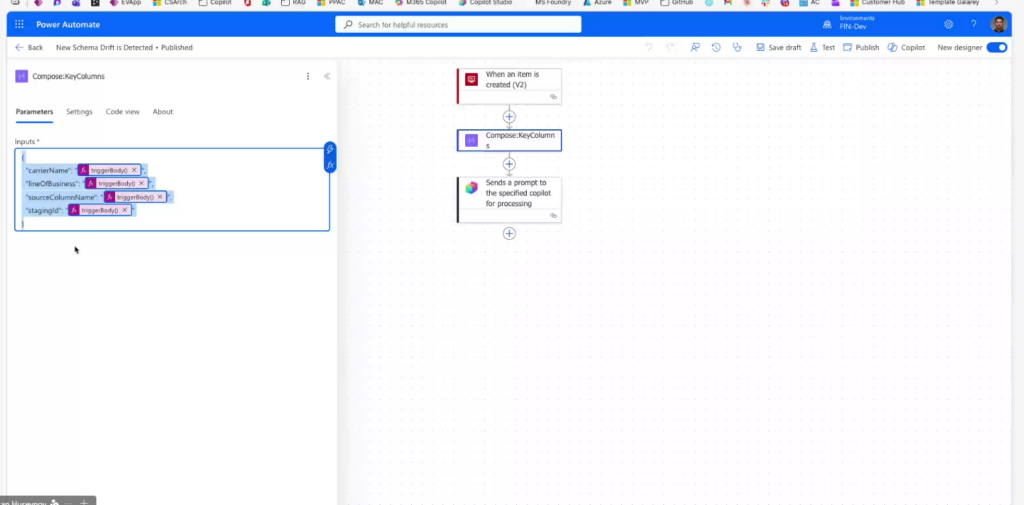This screenshot has width=1024, height=505.
Task: Click the 'Inputs *' label
Action: click(27, 142)
